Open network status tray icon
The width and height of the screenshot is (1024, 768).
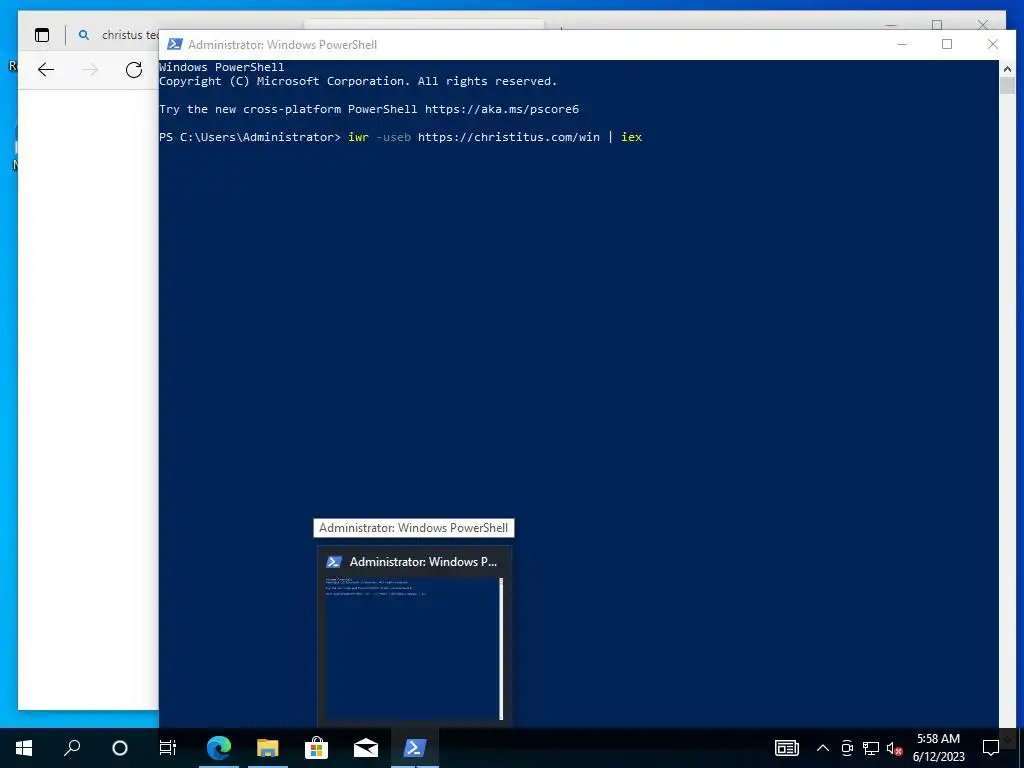click(871, 748)
